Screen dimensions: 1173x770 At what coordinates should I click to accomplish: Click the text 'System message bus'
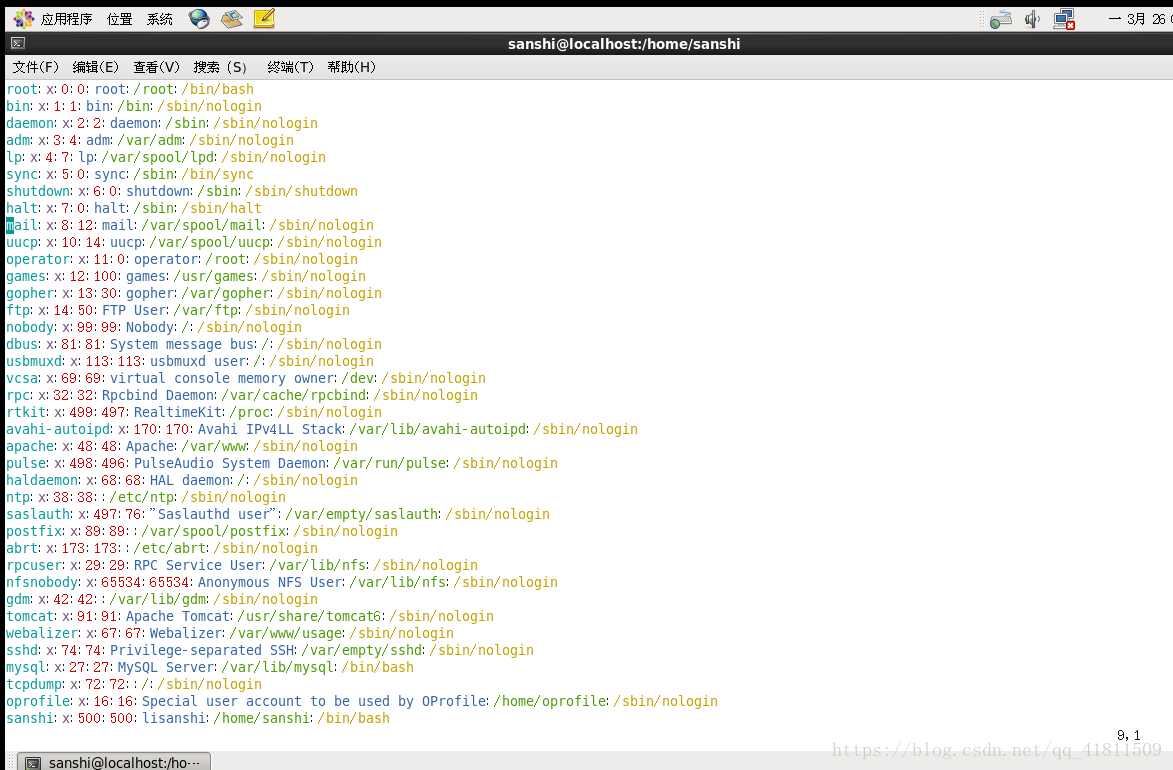click(x=183, y=344)
